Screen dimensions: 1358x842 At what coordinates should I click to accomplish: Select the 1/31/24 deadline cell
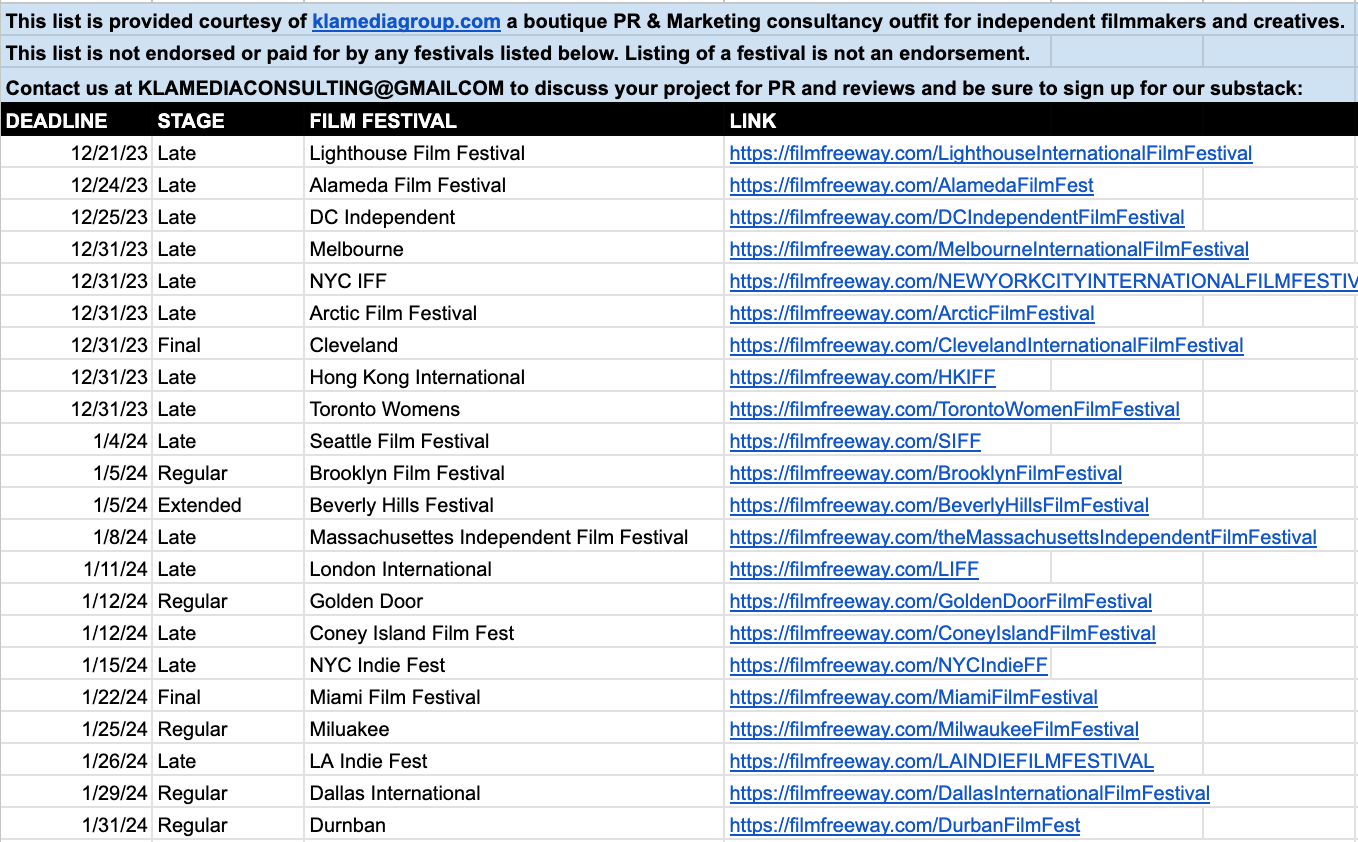click(x=76, y=825)
